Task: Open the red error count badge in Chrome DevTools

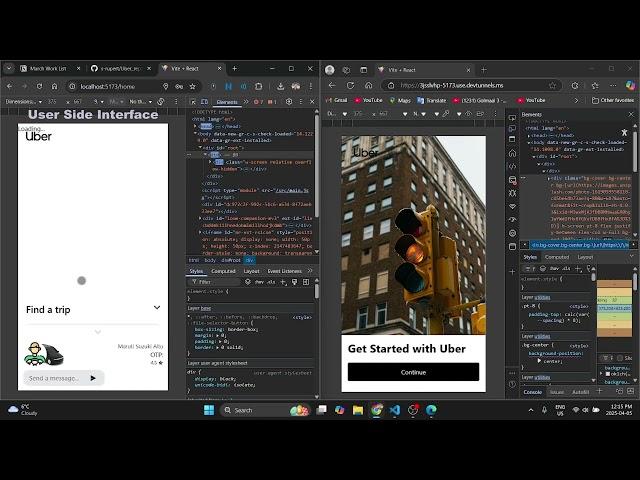Action: (258, 102)
